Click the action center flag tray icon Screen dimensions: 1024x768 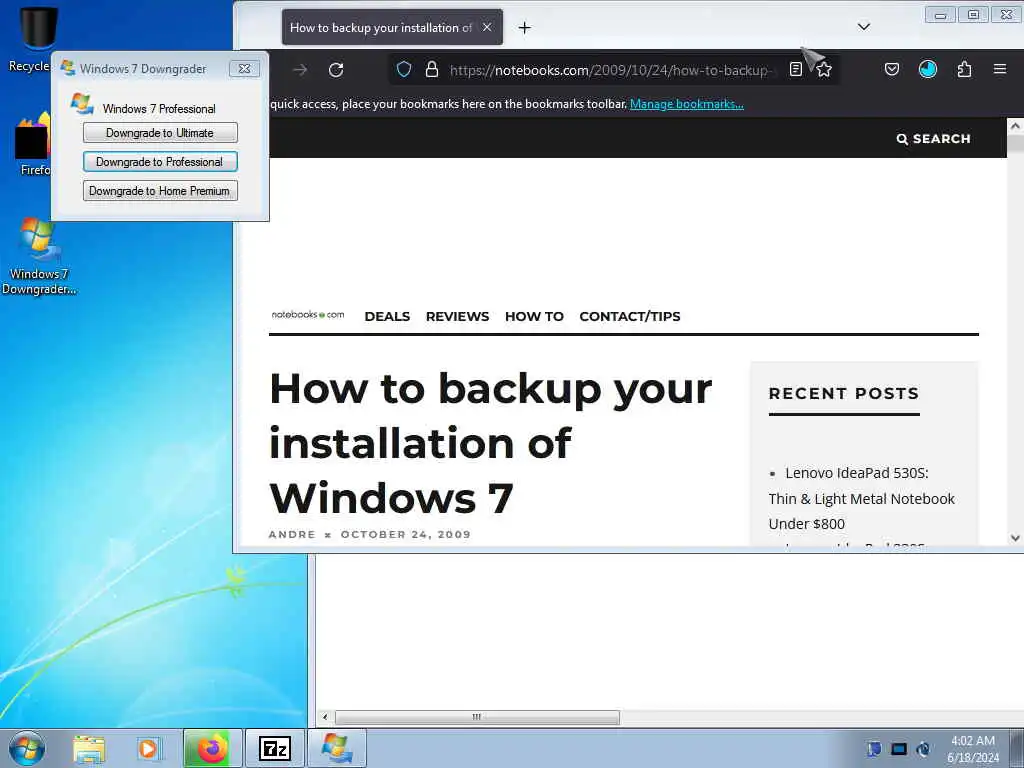(874, 749)
